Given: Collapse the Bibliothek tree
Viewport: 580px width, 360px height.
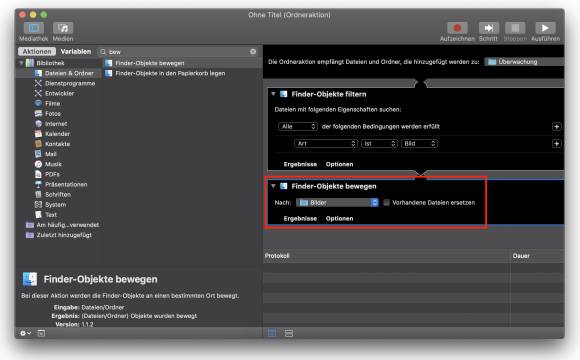Looking at the screenshot, I should 21,63.
